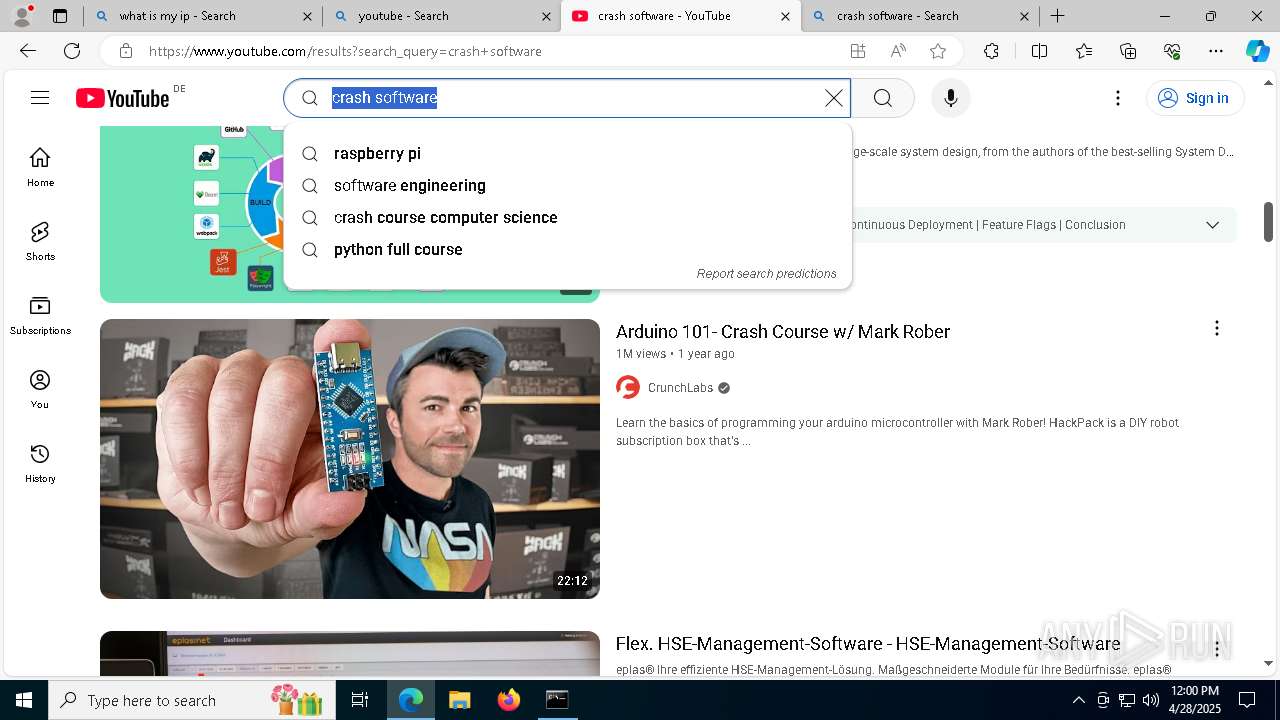Open Arduino 101 video thumbnail
Viewport: 1280px width, 720px height.
[350, 459]
